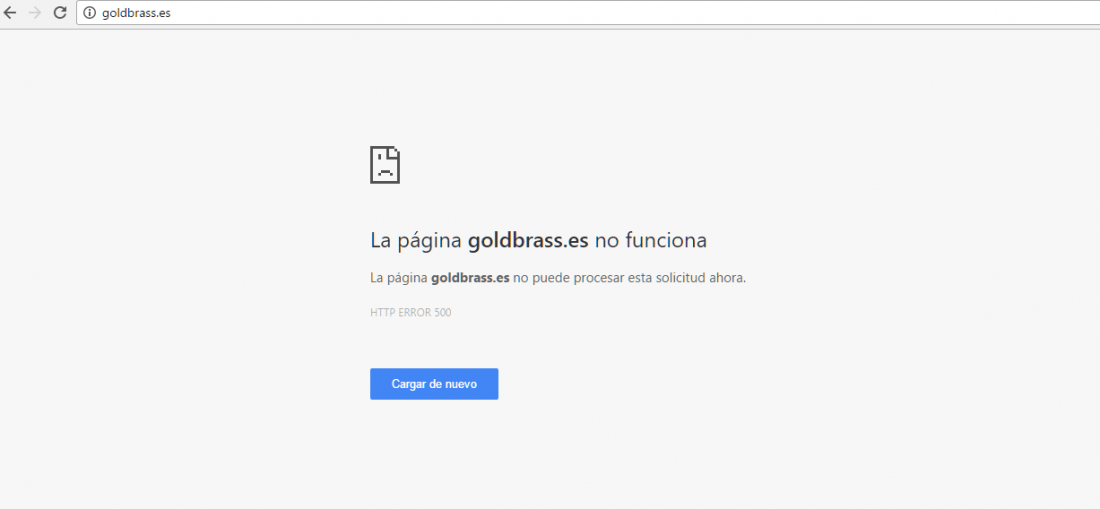This screenshot has height=509, width=1100.
Task: Reload the page with the refresh icon
Action: click(x=60, y=13)
